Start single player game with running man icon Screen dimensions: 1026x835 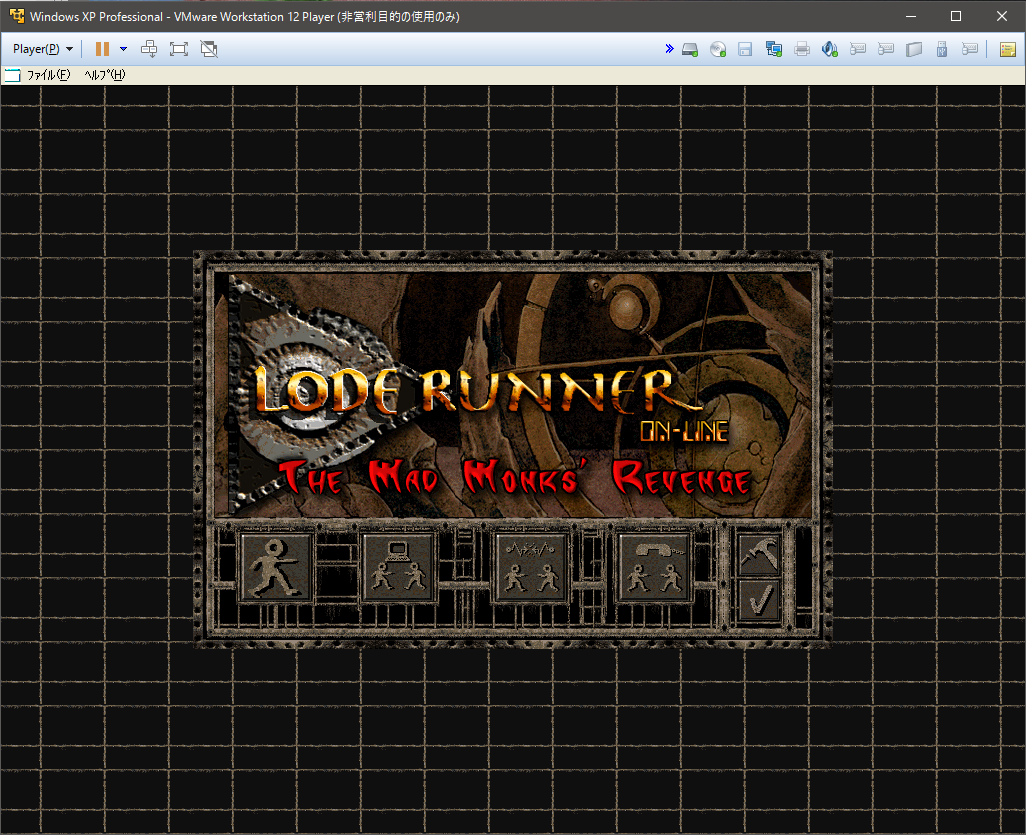pos(275,567)
